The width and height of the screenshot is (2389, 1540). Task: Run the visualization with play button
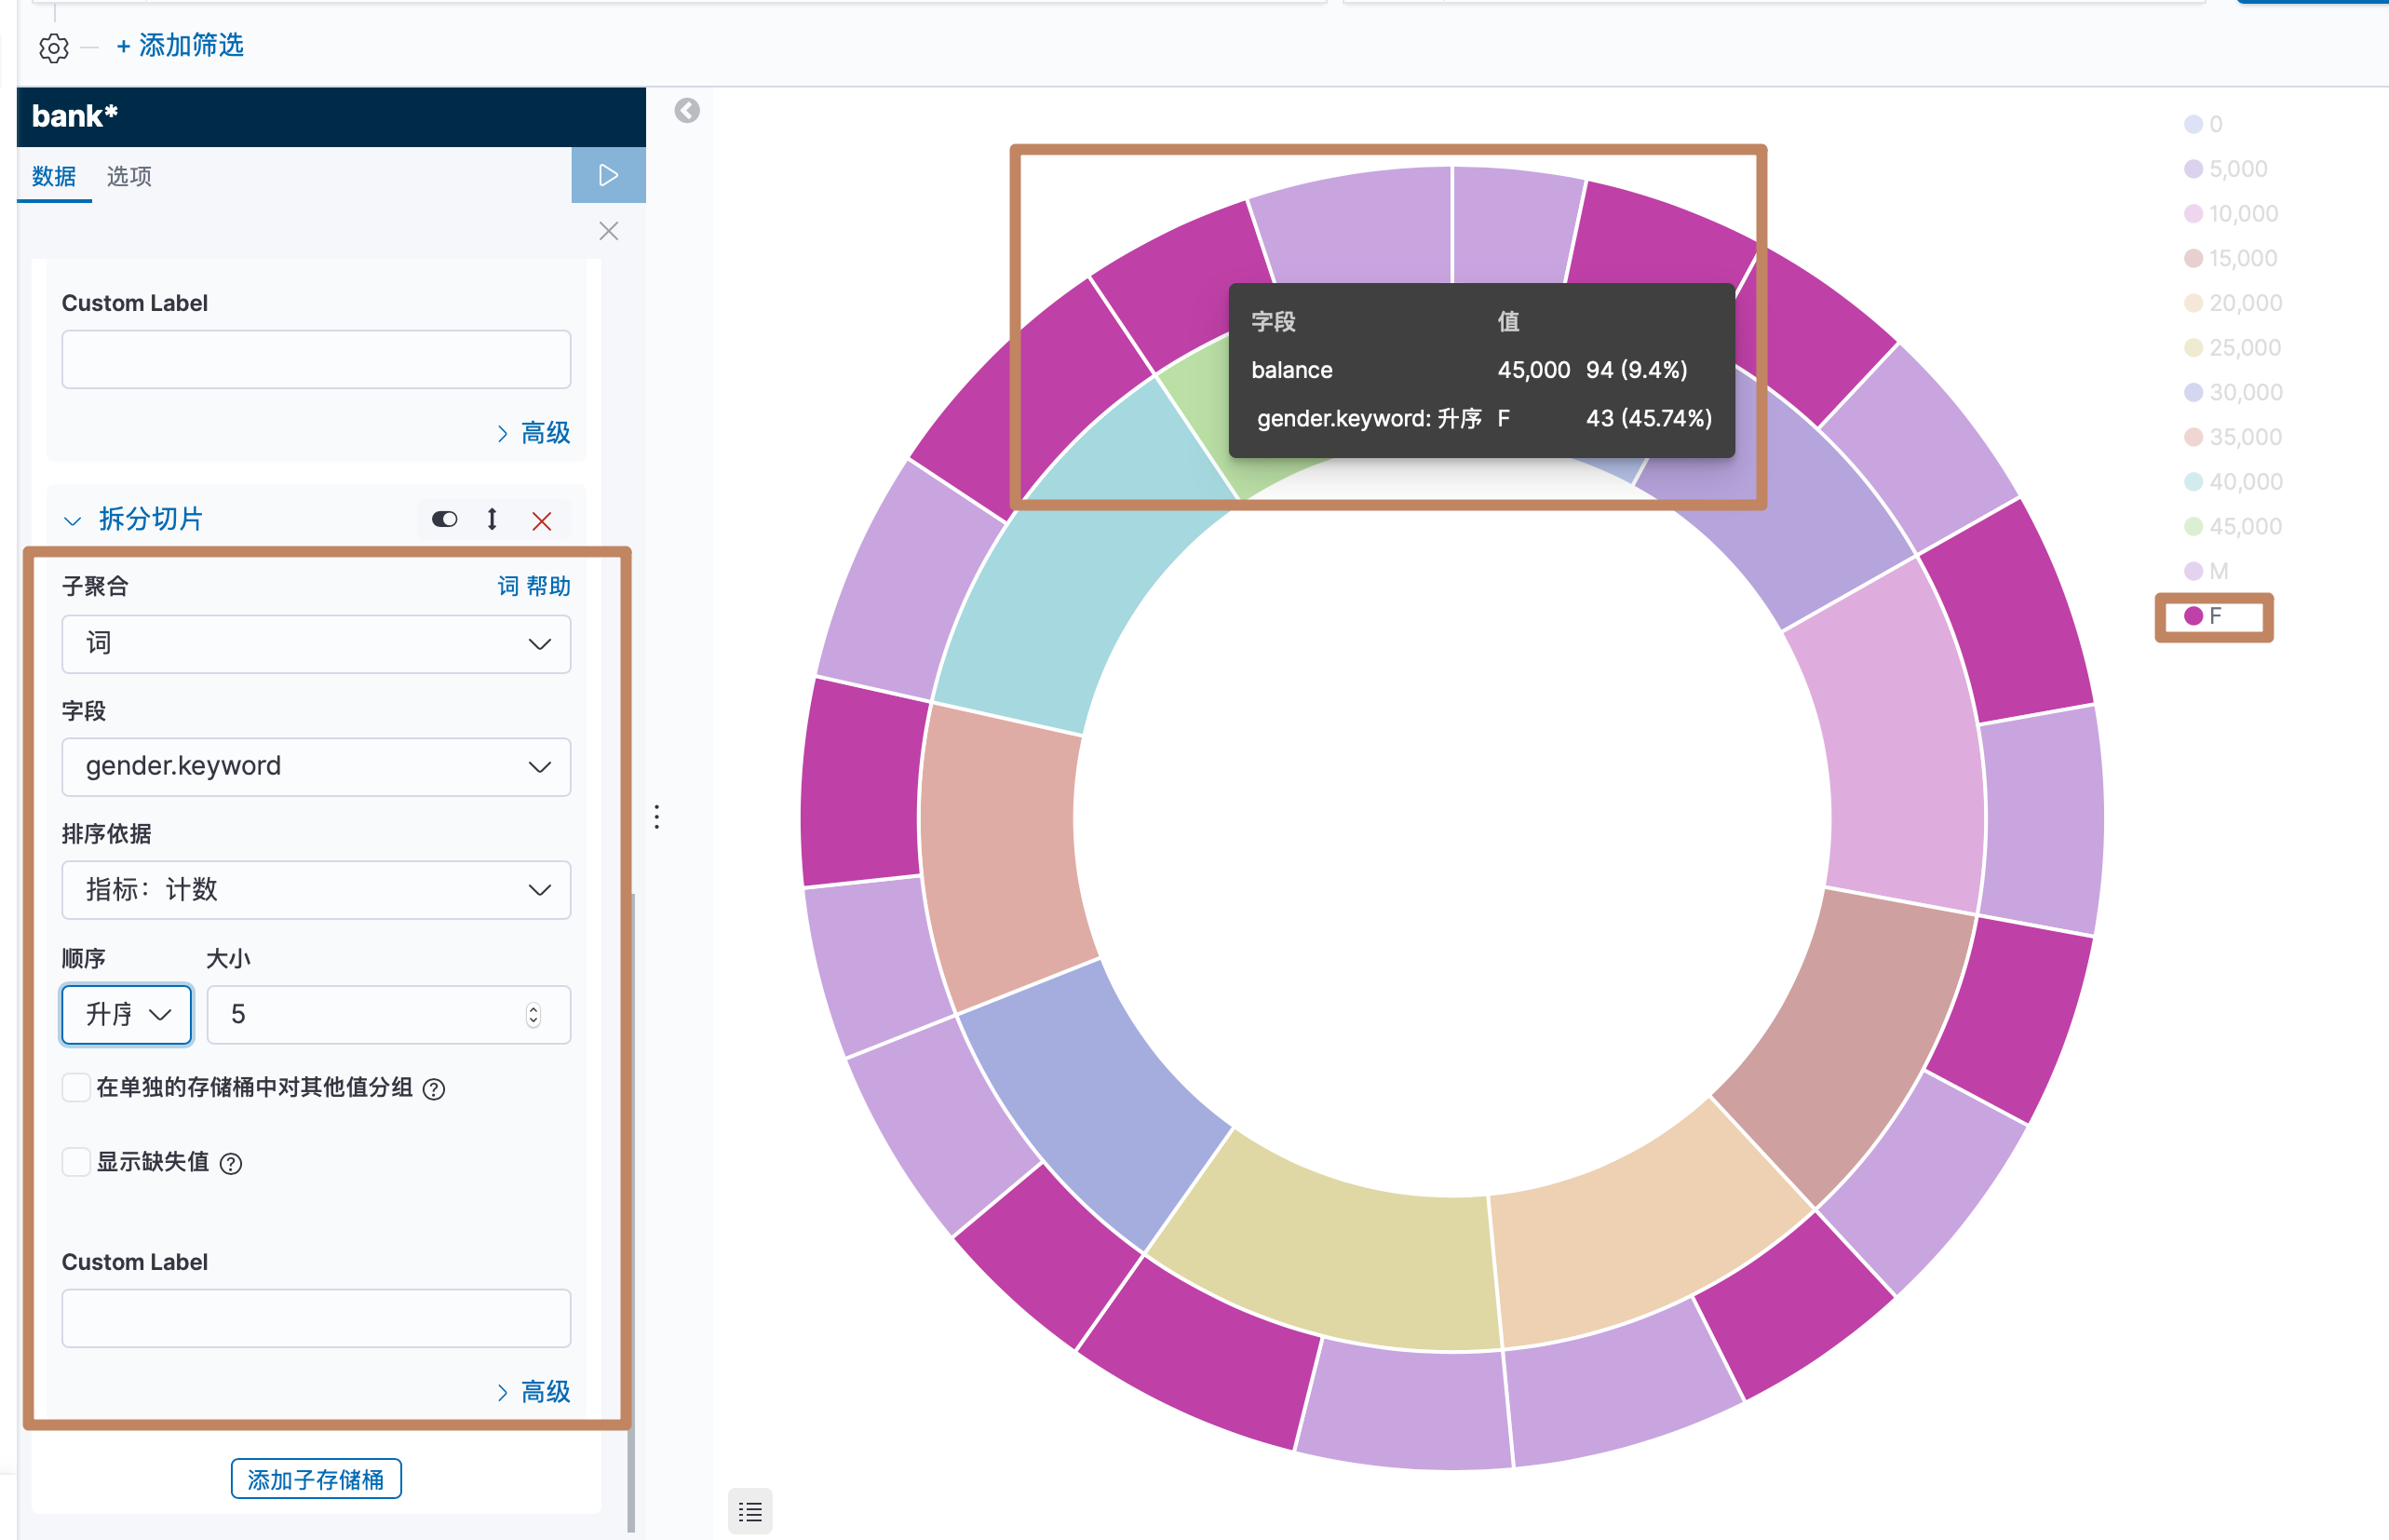[607, 175]
